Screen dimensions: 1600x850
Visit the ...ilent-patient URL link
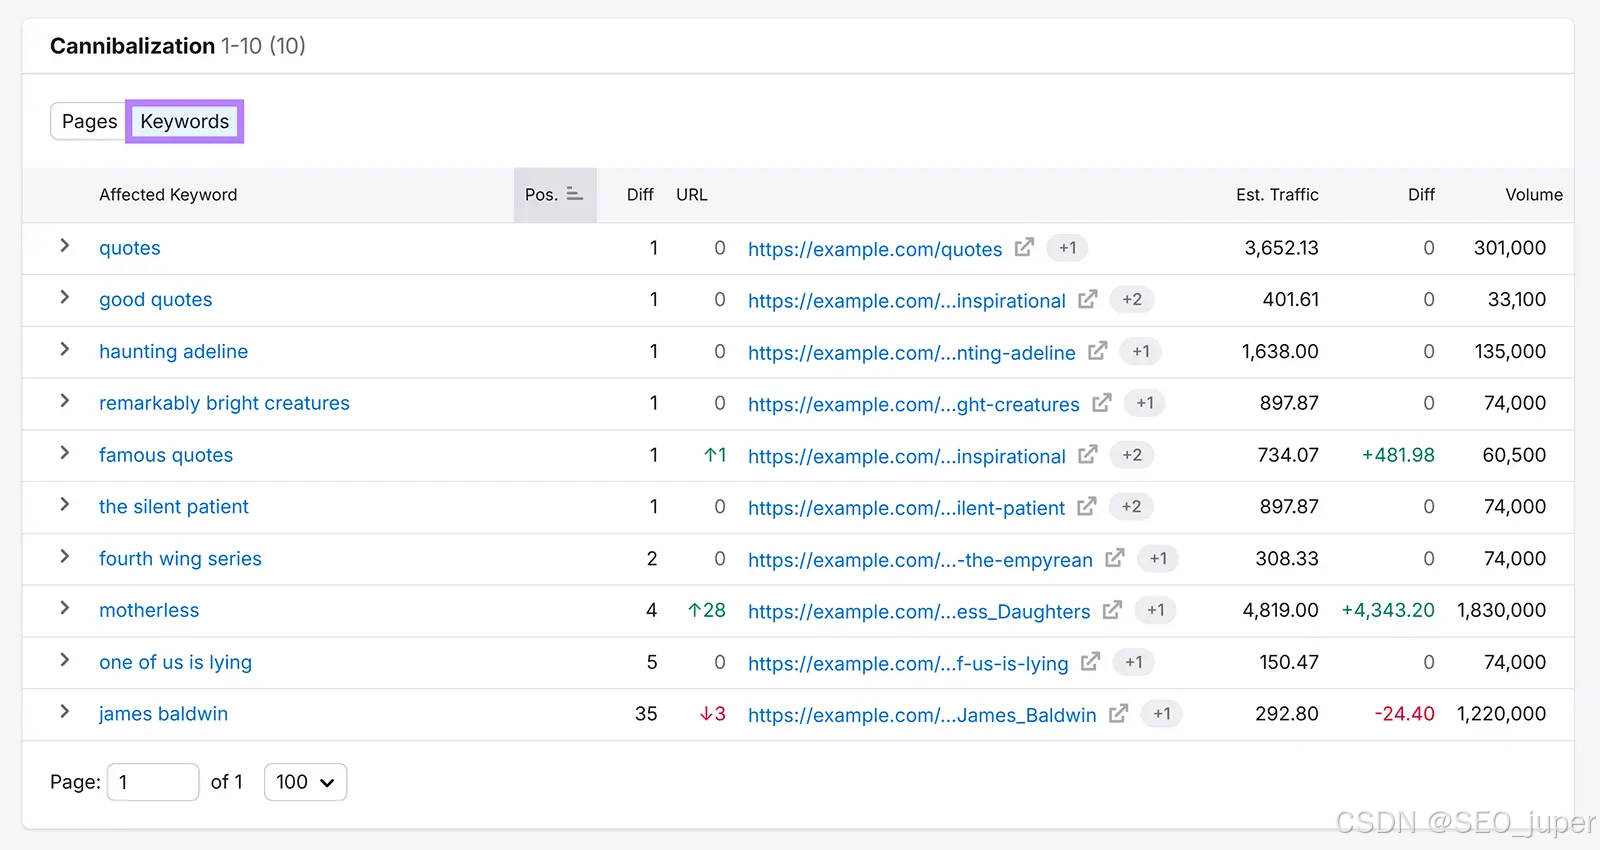point(907,508)
